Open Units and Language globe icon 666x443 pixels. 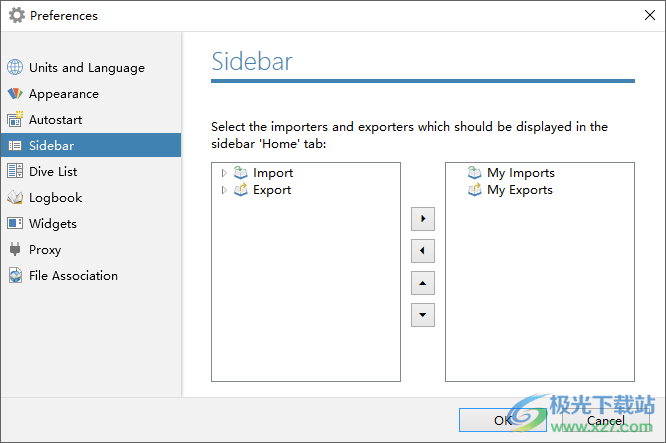click(15, 67)
